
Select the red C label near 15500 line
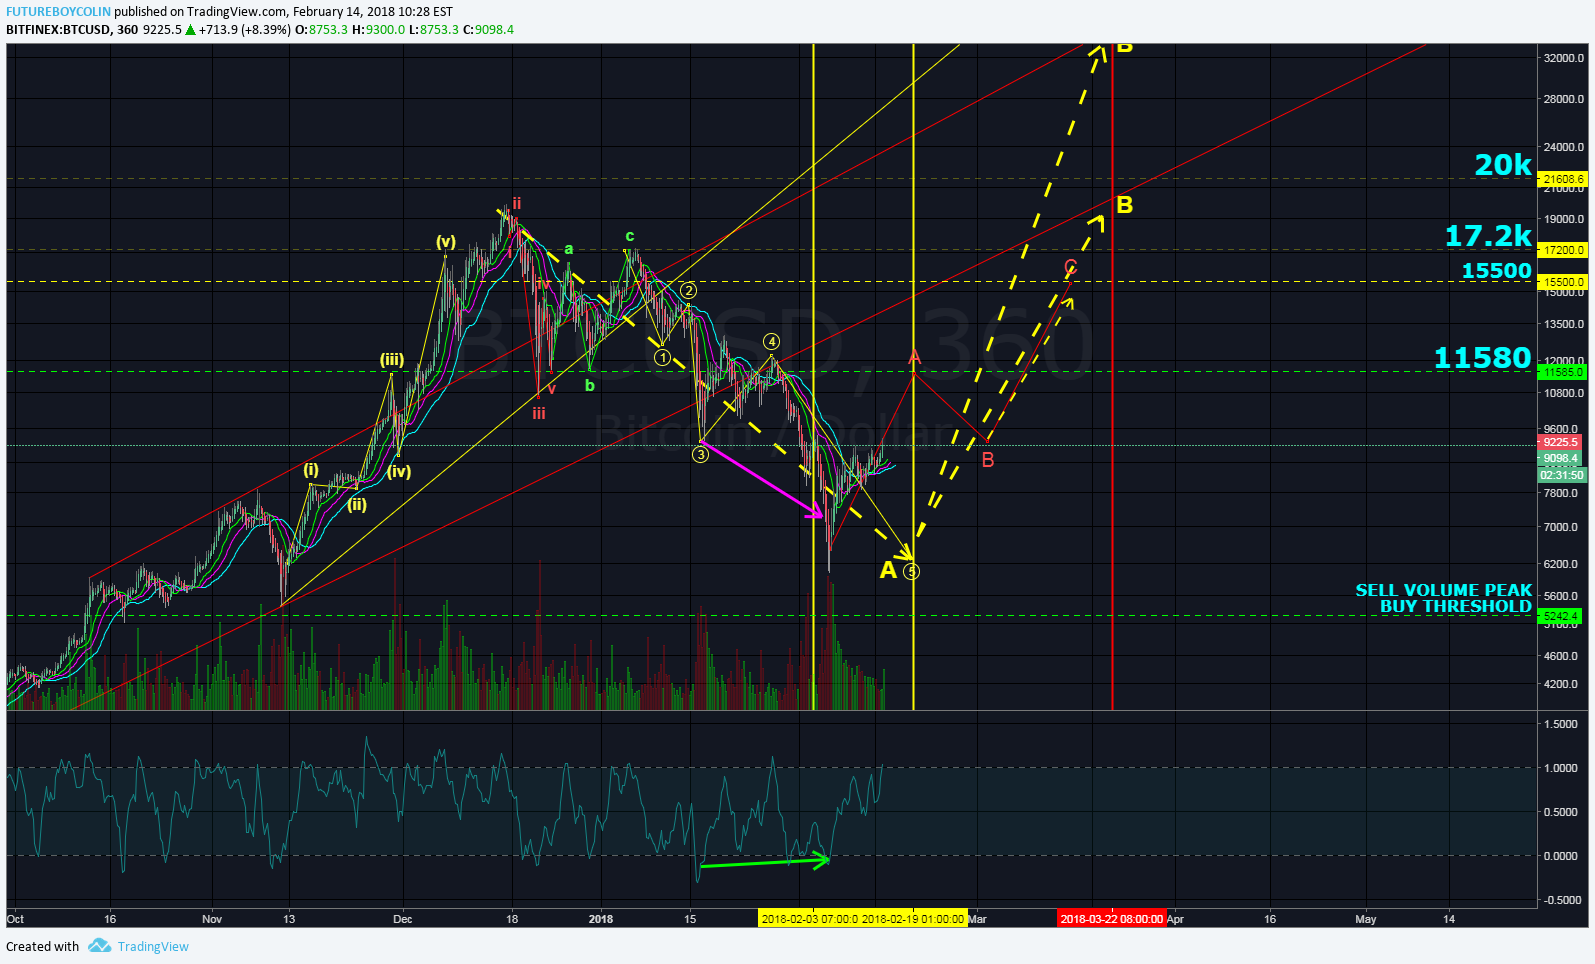tap(1071, 267)
